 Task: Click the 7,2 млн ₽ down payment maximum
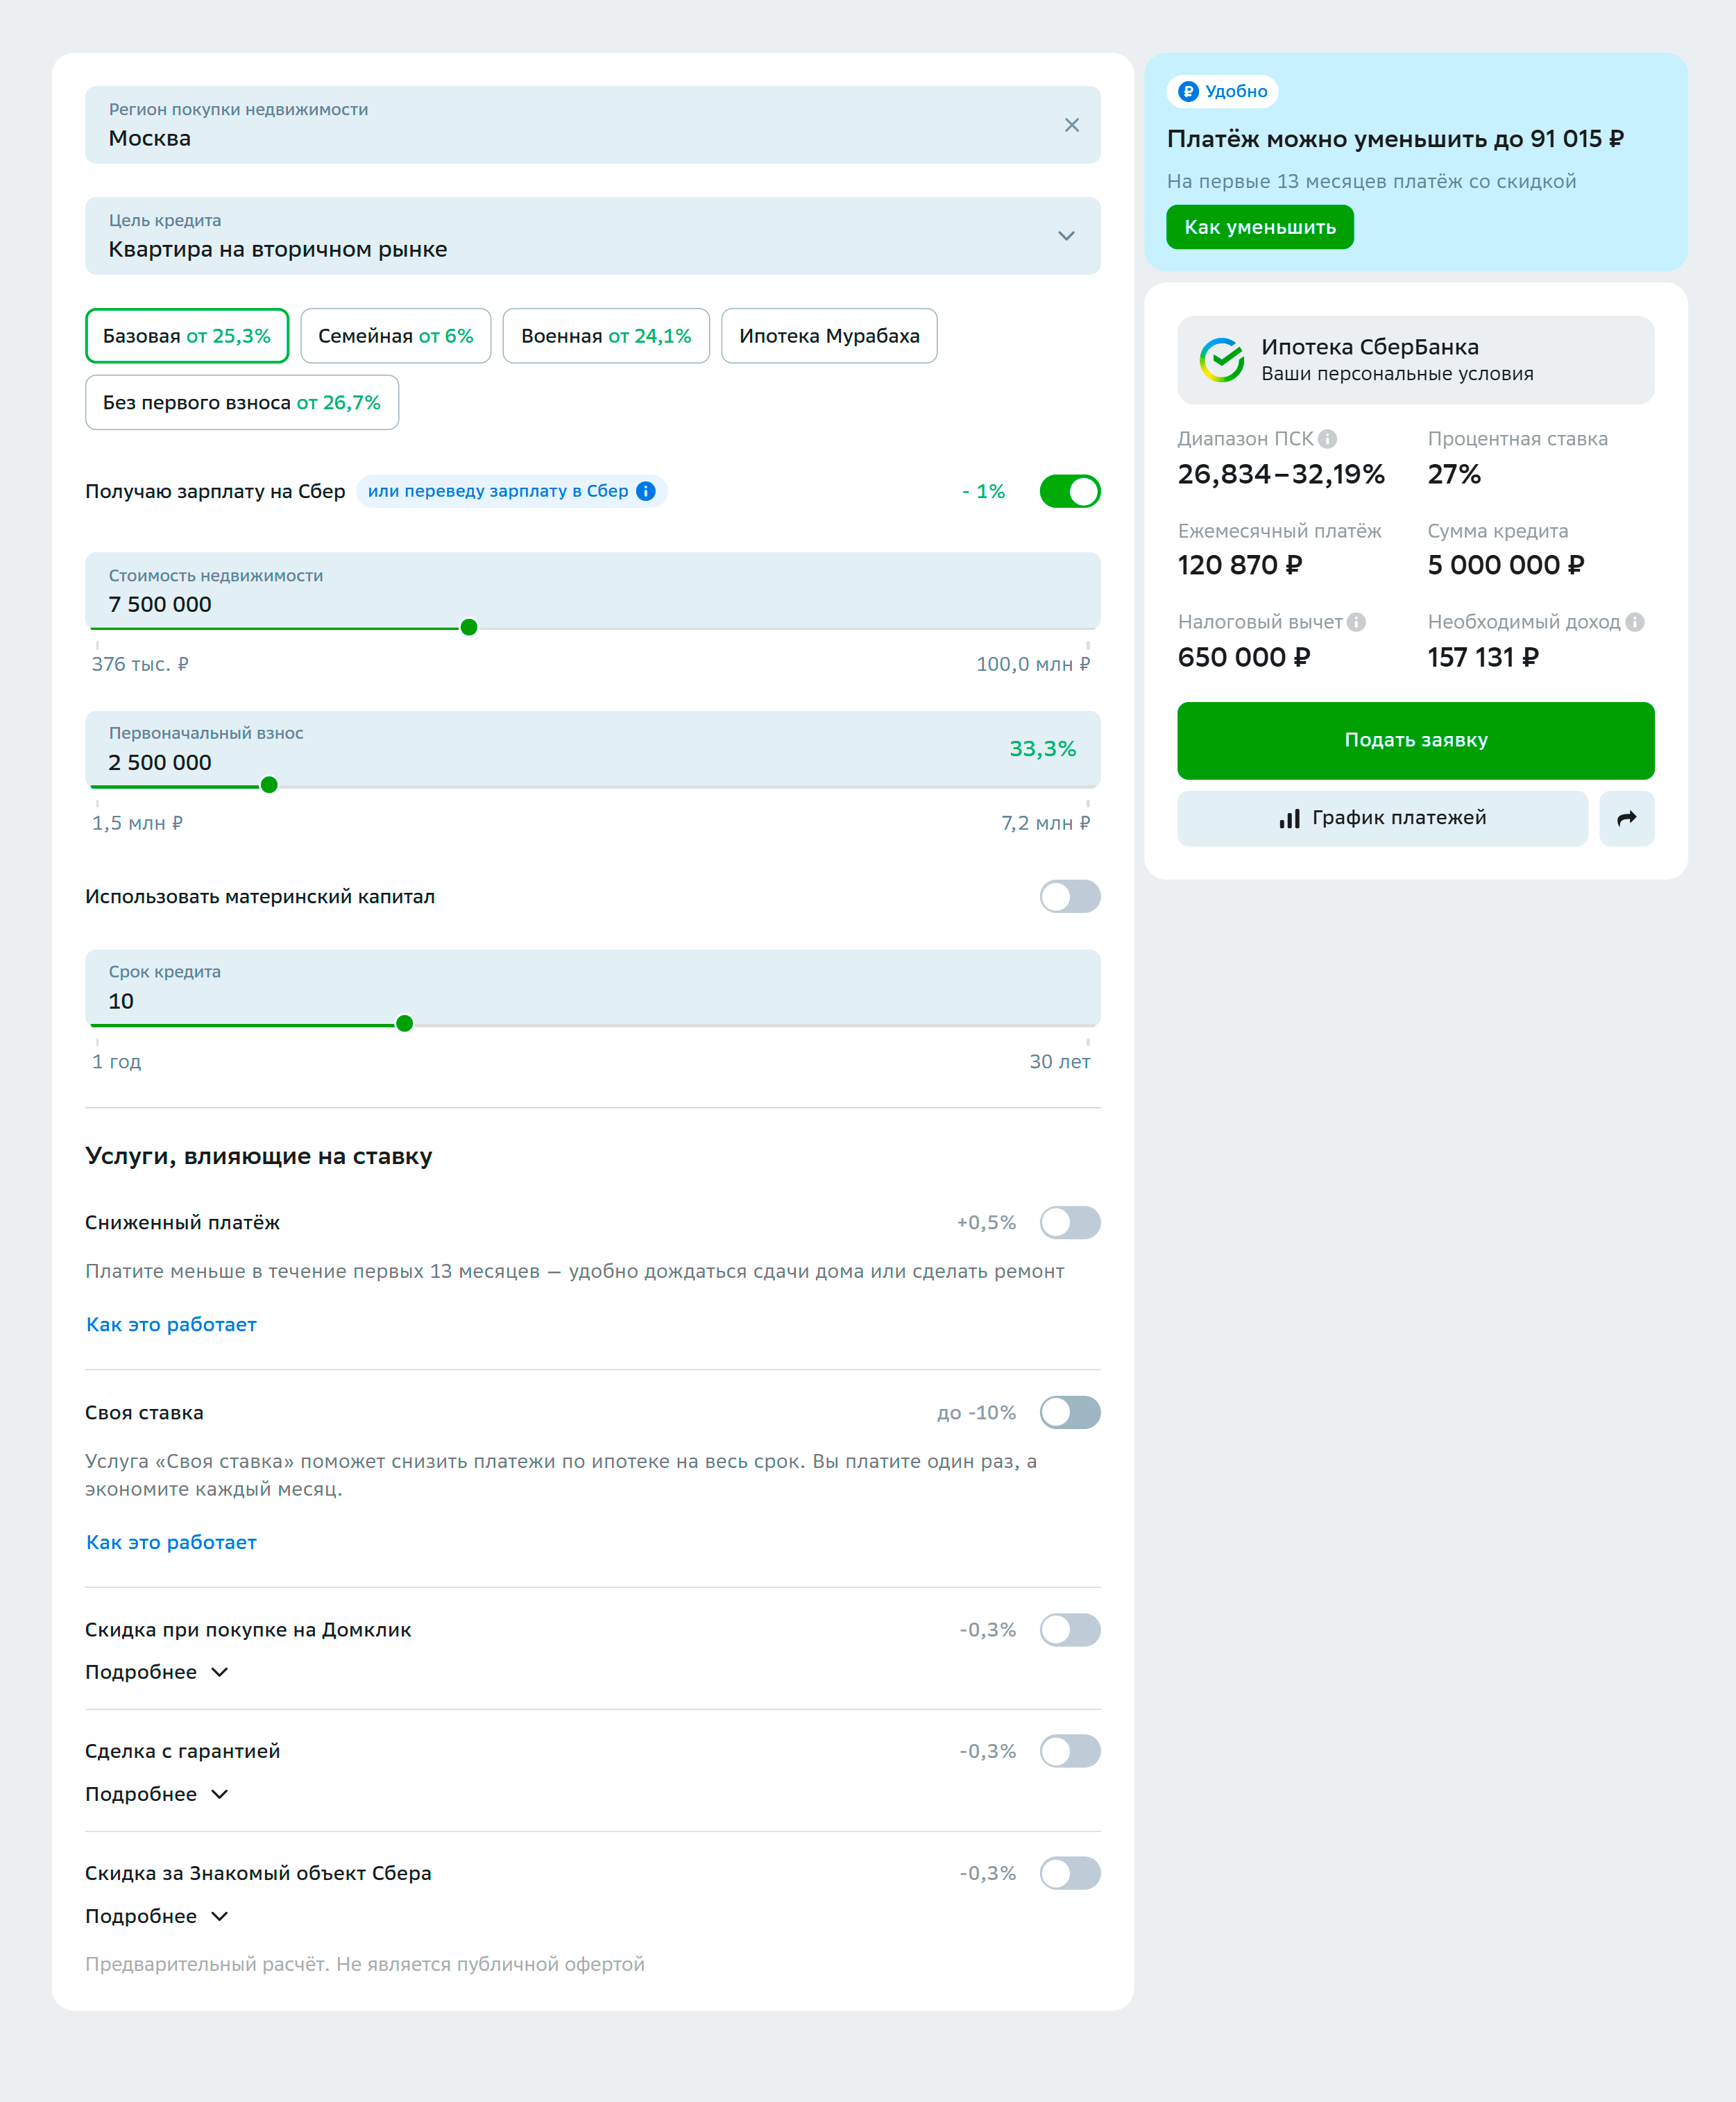[1045, 823]
